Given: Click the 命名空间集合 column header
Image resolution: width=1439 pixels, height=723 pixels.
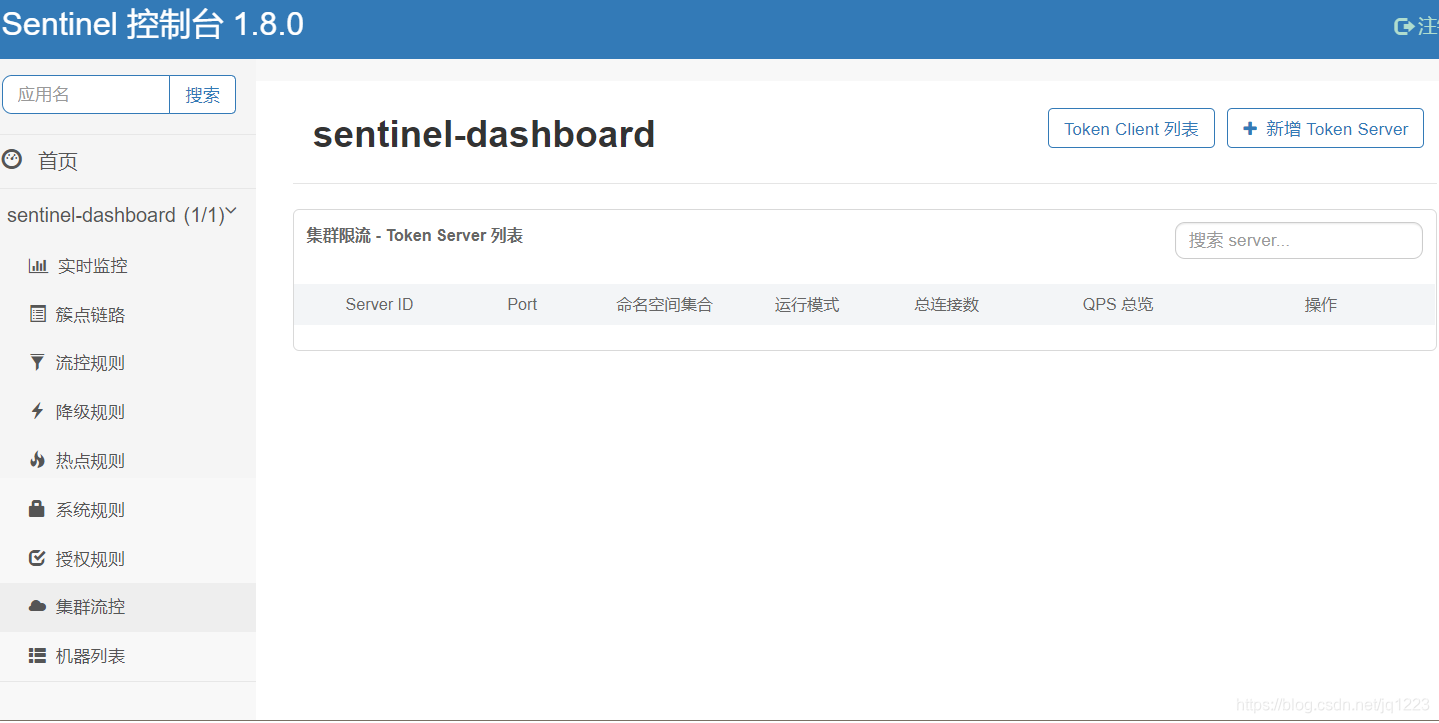Looking at the screenshot, I should coord(664,305).
